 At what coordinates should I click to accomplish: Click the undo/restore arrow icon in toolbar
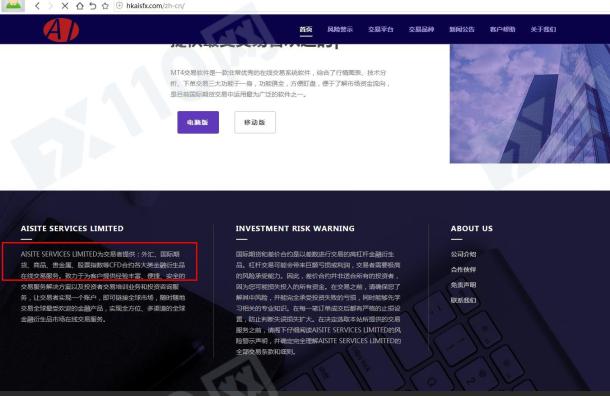(x=93, y=6)
